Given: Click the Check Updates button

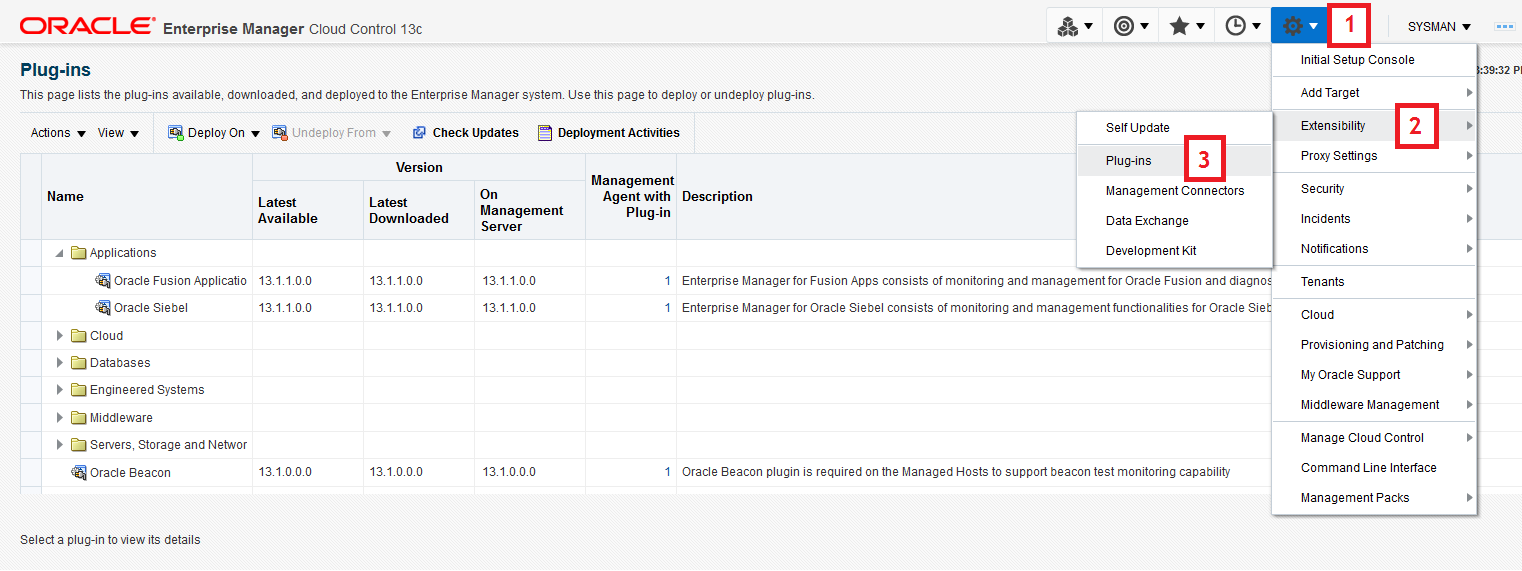Looking at the screenshot, I should pos(465,133).
